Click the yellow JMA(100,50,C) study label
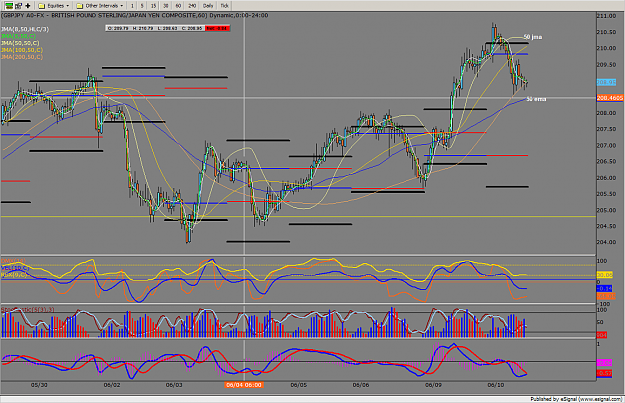Screen dimensions: 625x403 pyautogui.click(x=22, y=50)
